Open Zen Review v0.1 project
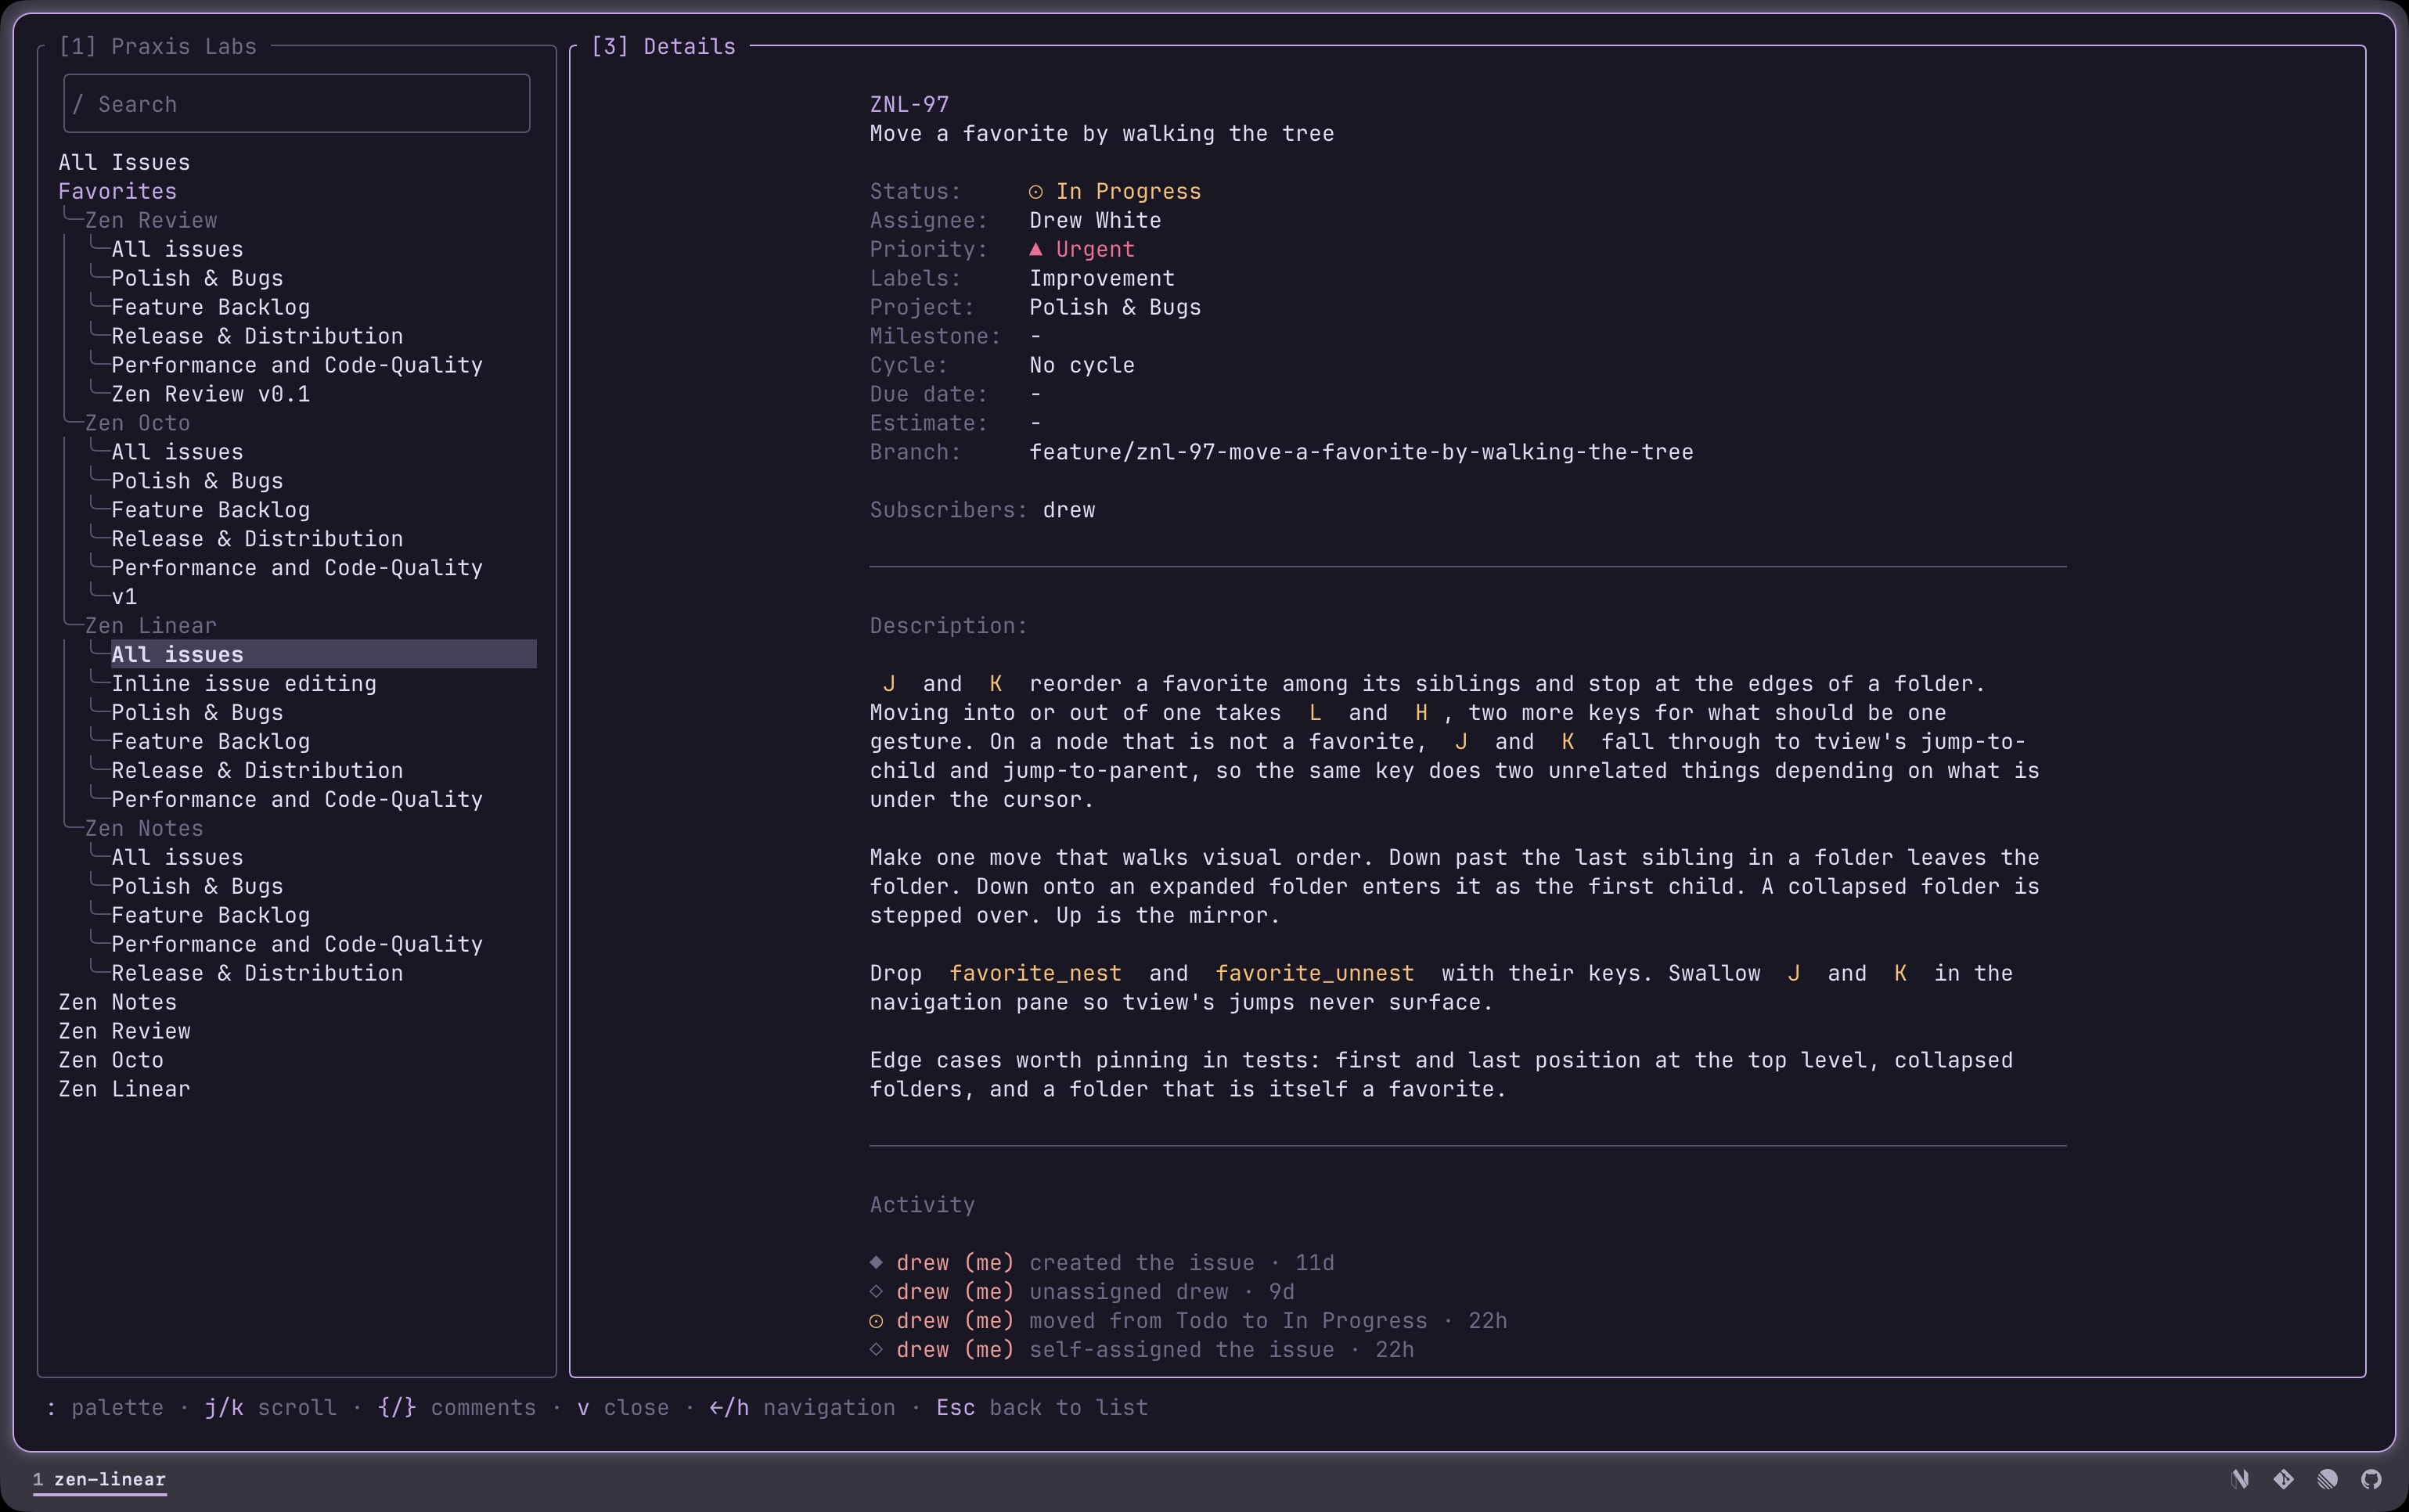This screenshot has width=2409, height=1512. point(211,394)
